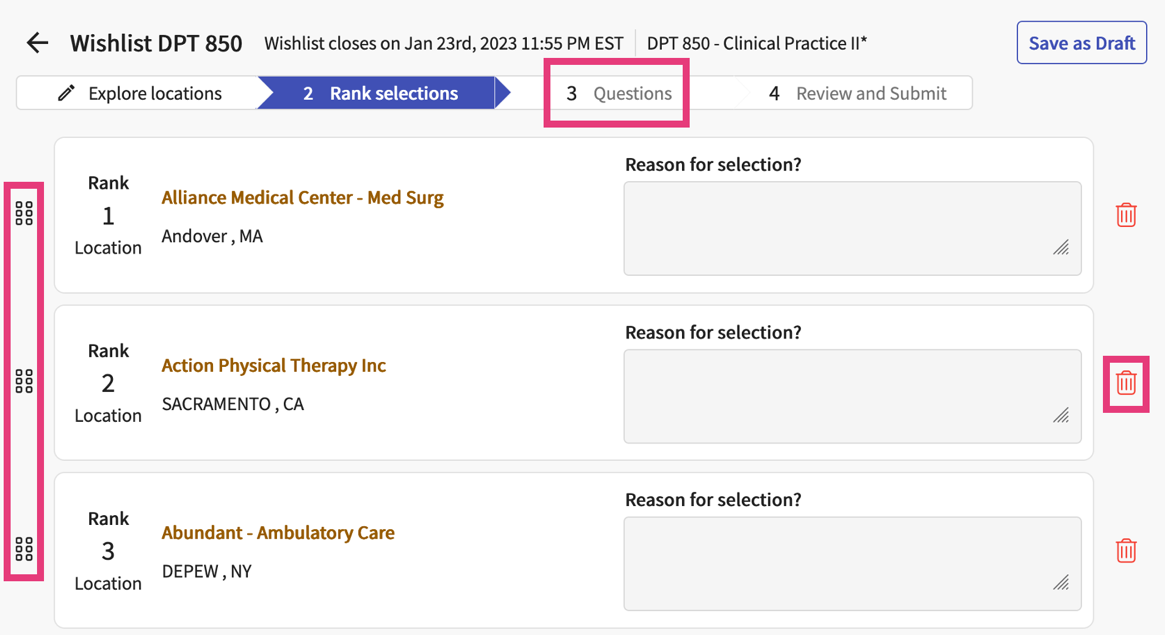1165x635 pixels.
Task: Open Abundant - Ambulatory Care link
Action: pyautogui.click(x=278, y=533)
